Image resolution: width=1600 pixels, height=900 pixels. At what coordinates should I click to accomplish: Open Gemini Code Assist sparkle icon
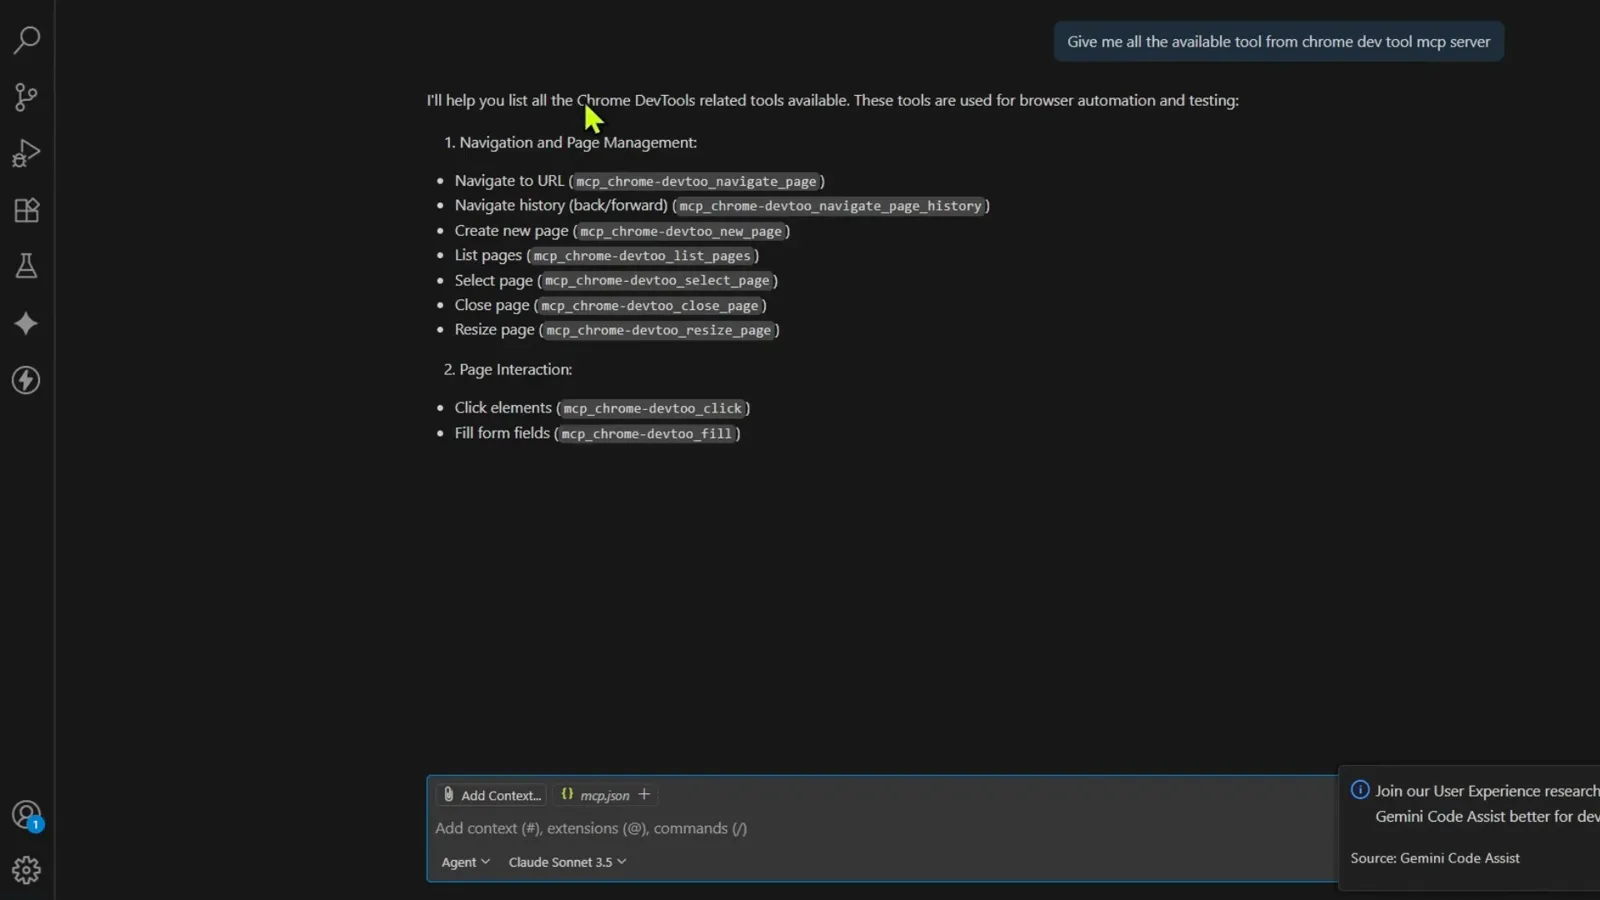27,323
